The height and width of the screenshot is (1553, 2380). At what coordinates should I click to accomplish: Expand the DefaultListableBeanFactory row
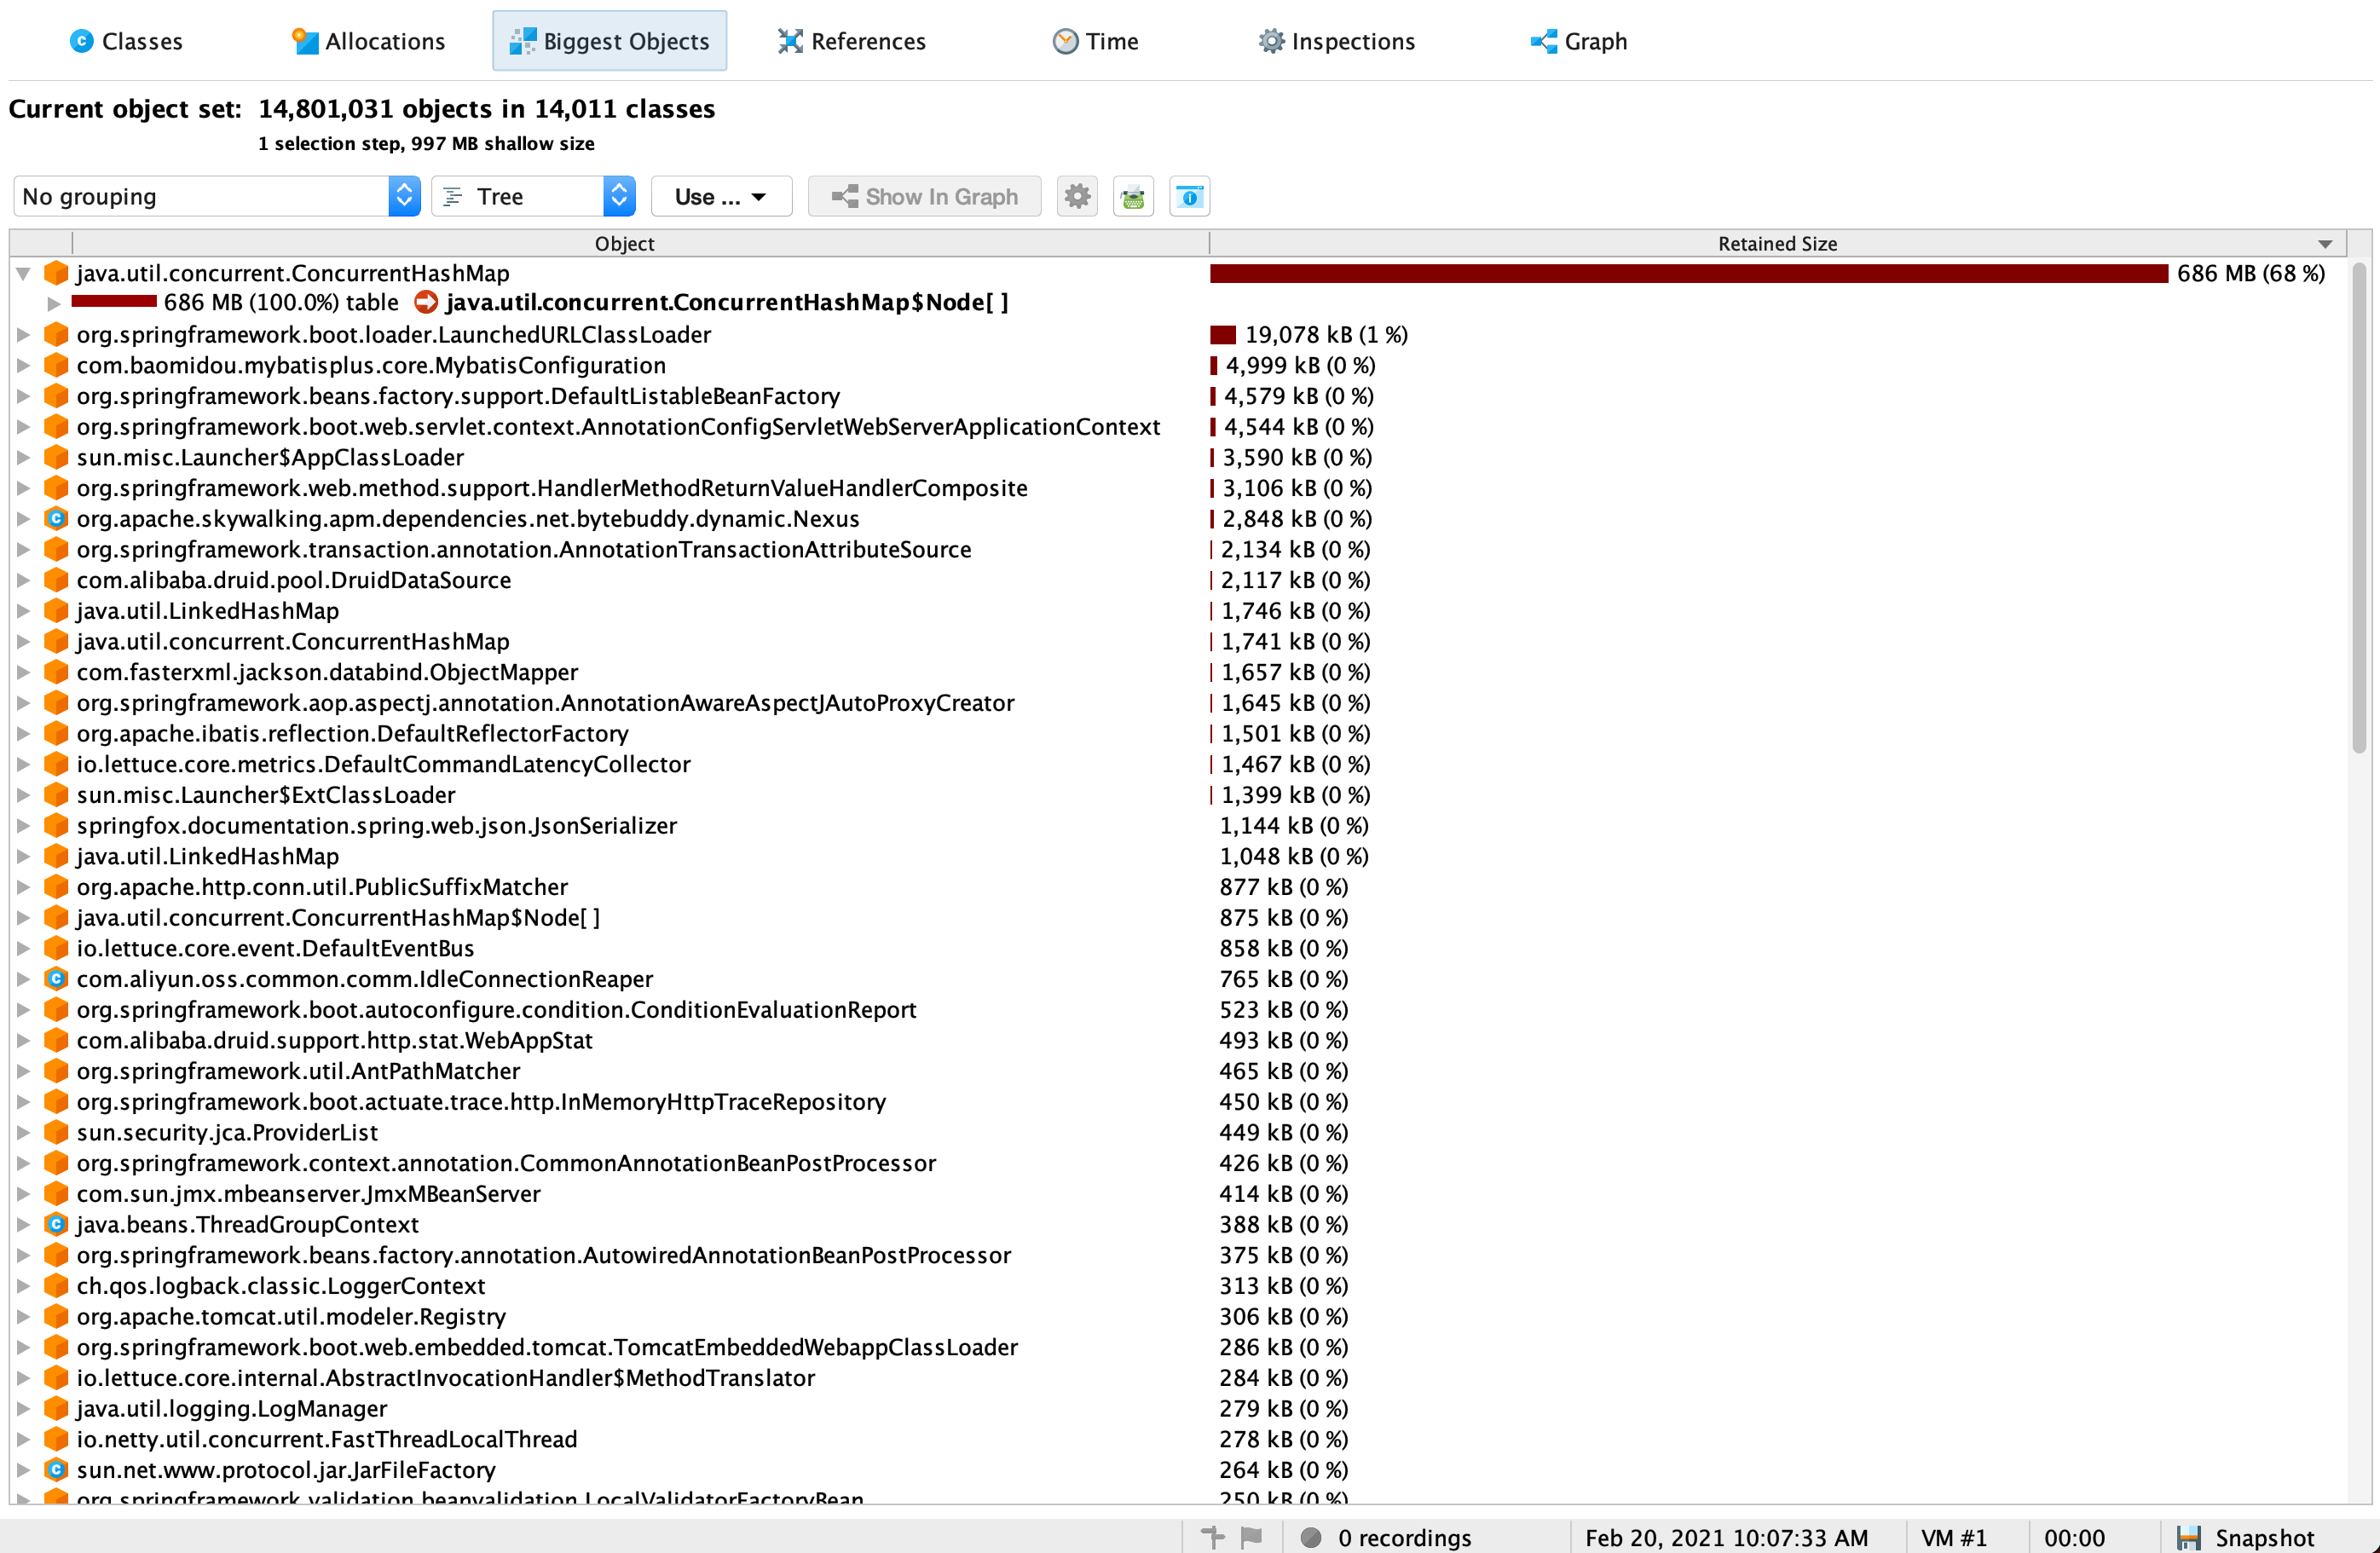point(23,396)
